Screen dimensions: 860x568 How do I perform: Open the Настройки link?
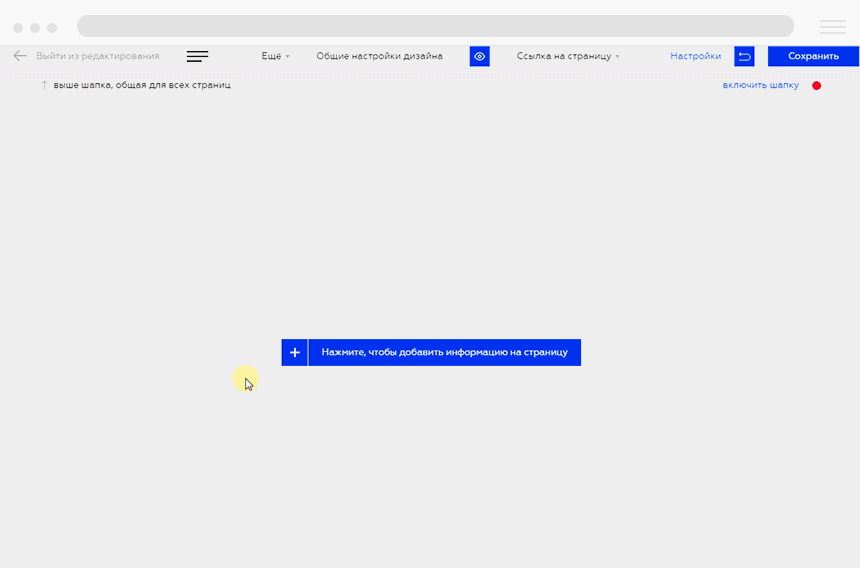coord(695,56)
